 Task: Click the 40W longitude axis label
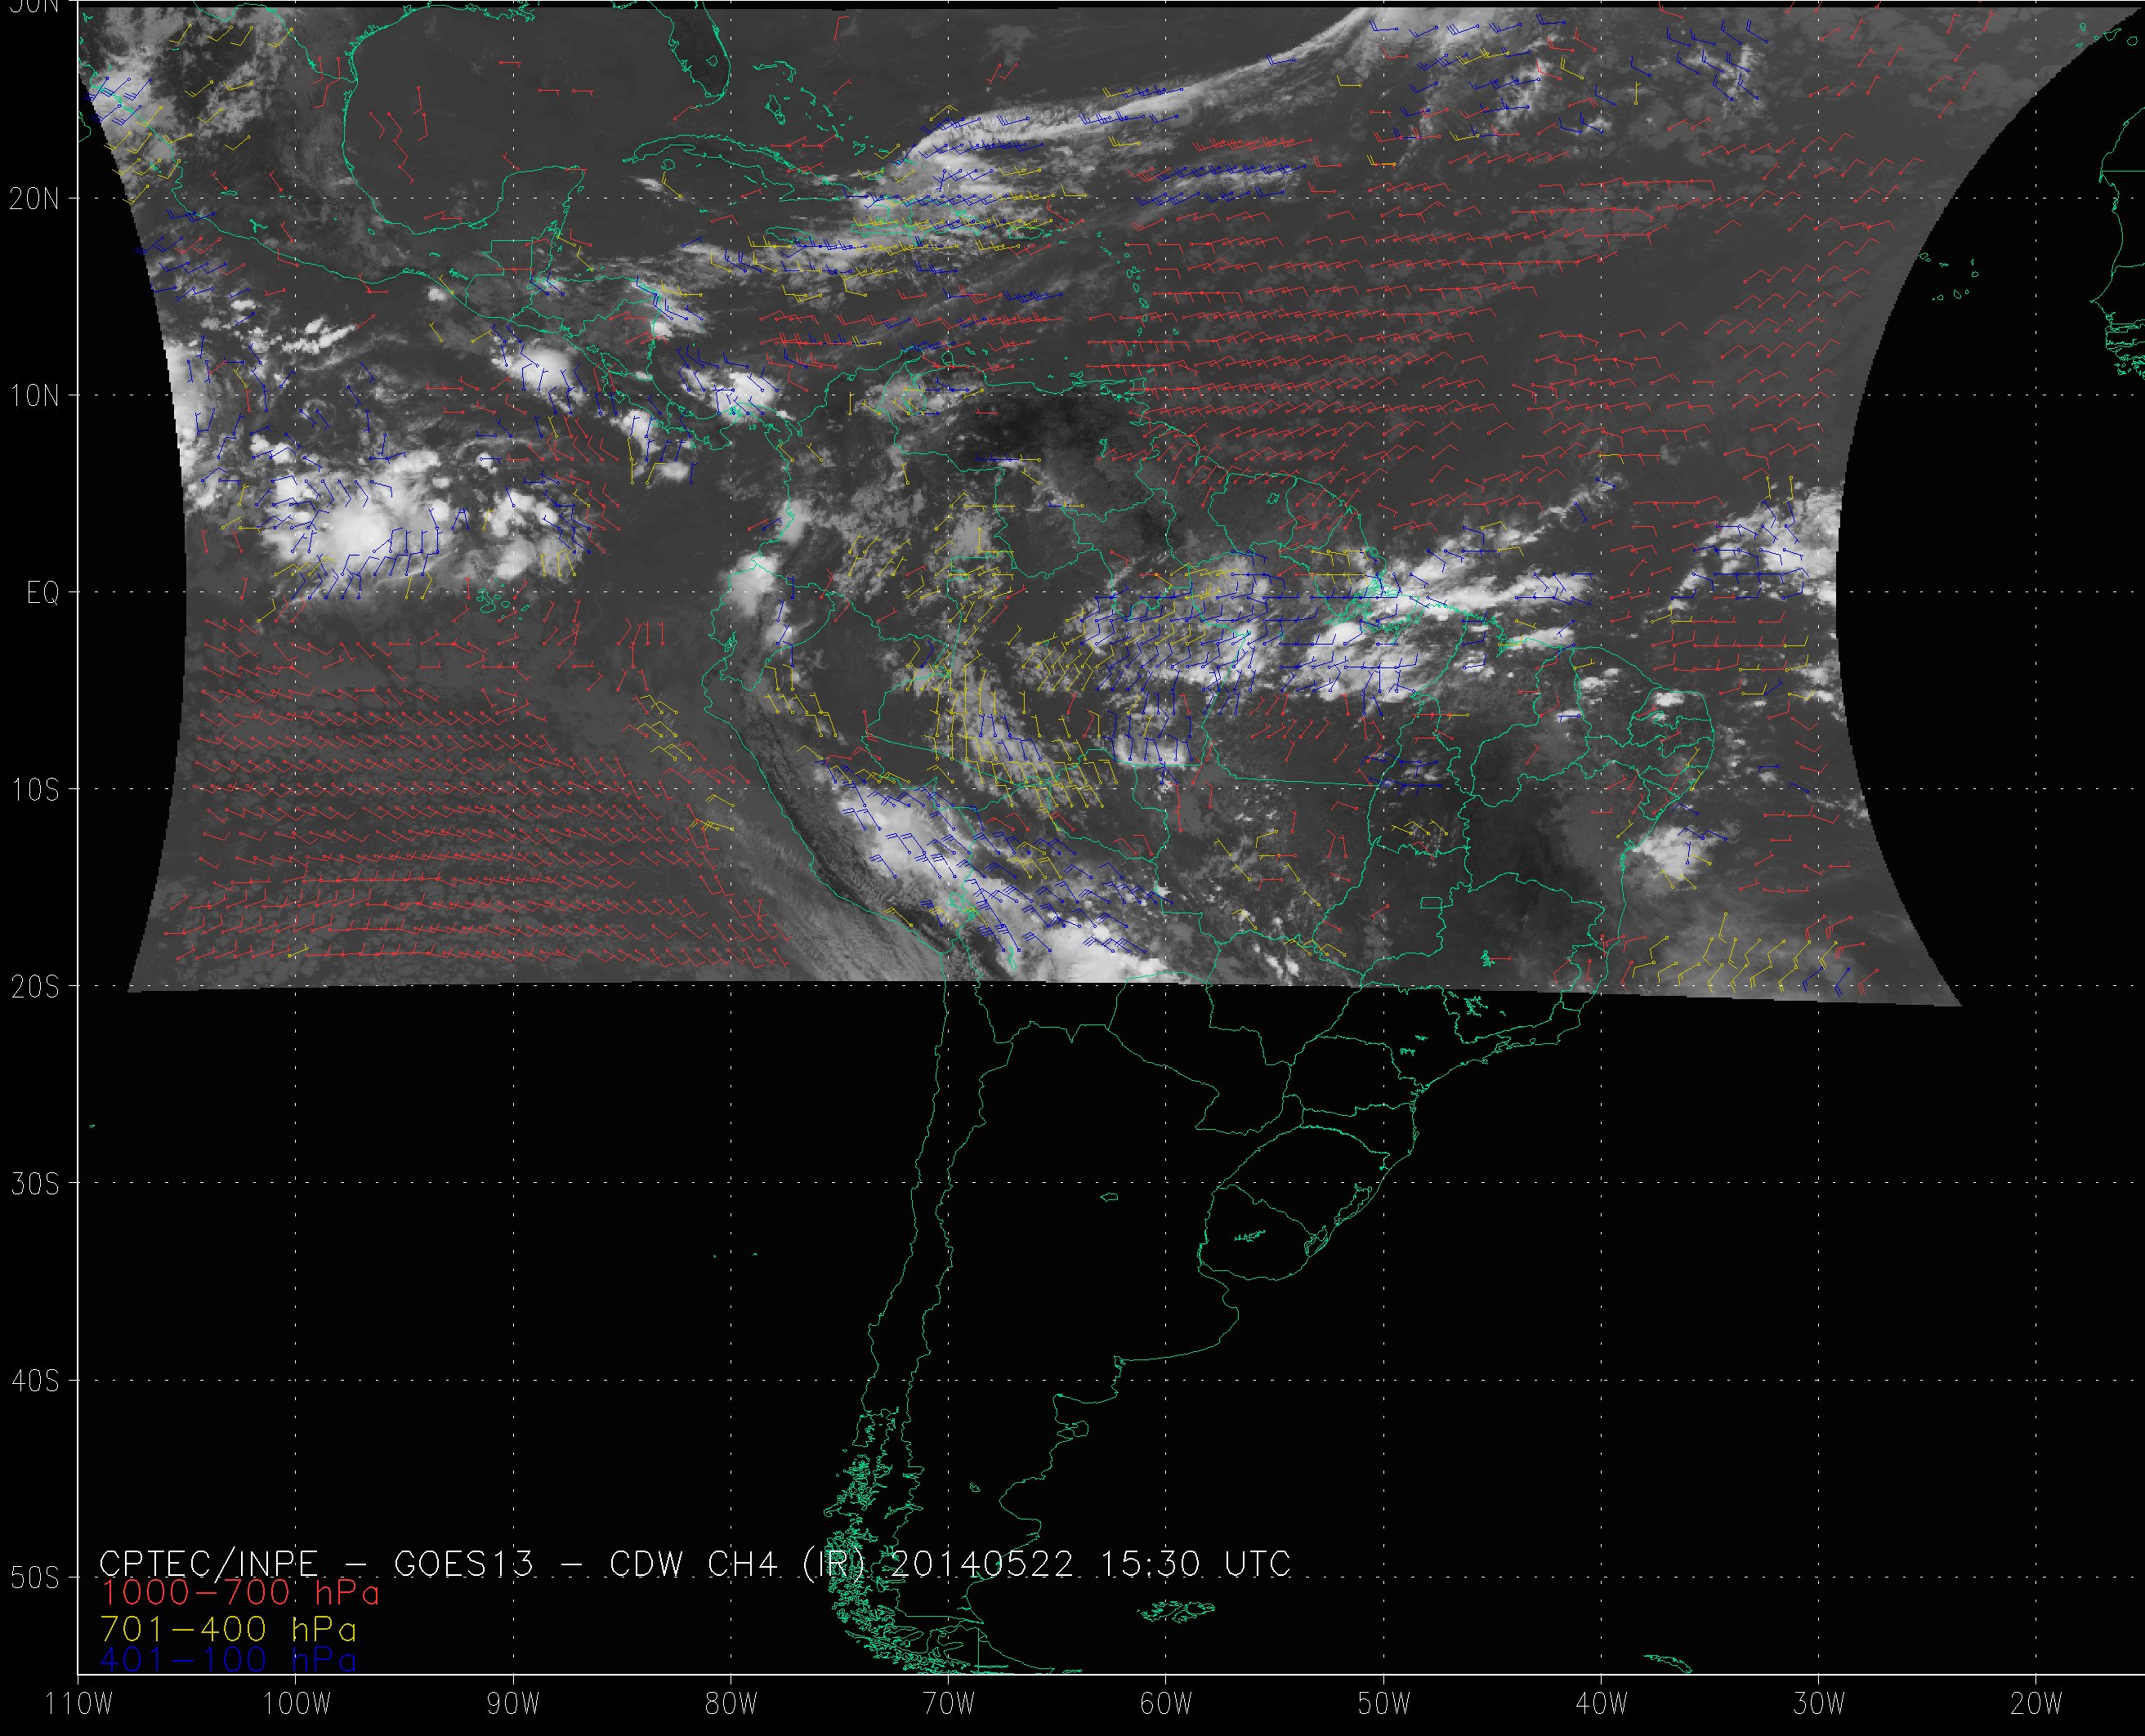(1602, 1704)
